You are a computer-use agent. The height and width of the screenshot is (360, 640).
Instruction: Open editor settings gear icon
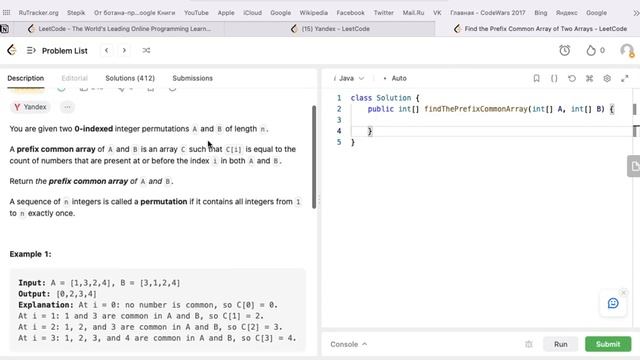pos(607,78)
